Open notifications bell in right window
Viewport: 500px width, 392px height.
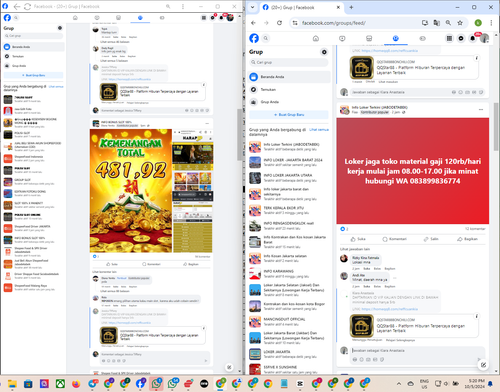(473, 39)
